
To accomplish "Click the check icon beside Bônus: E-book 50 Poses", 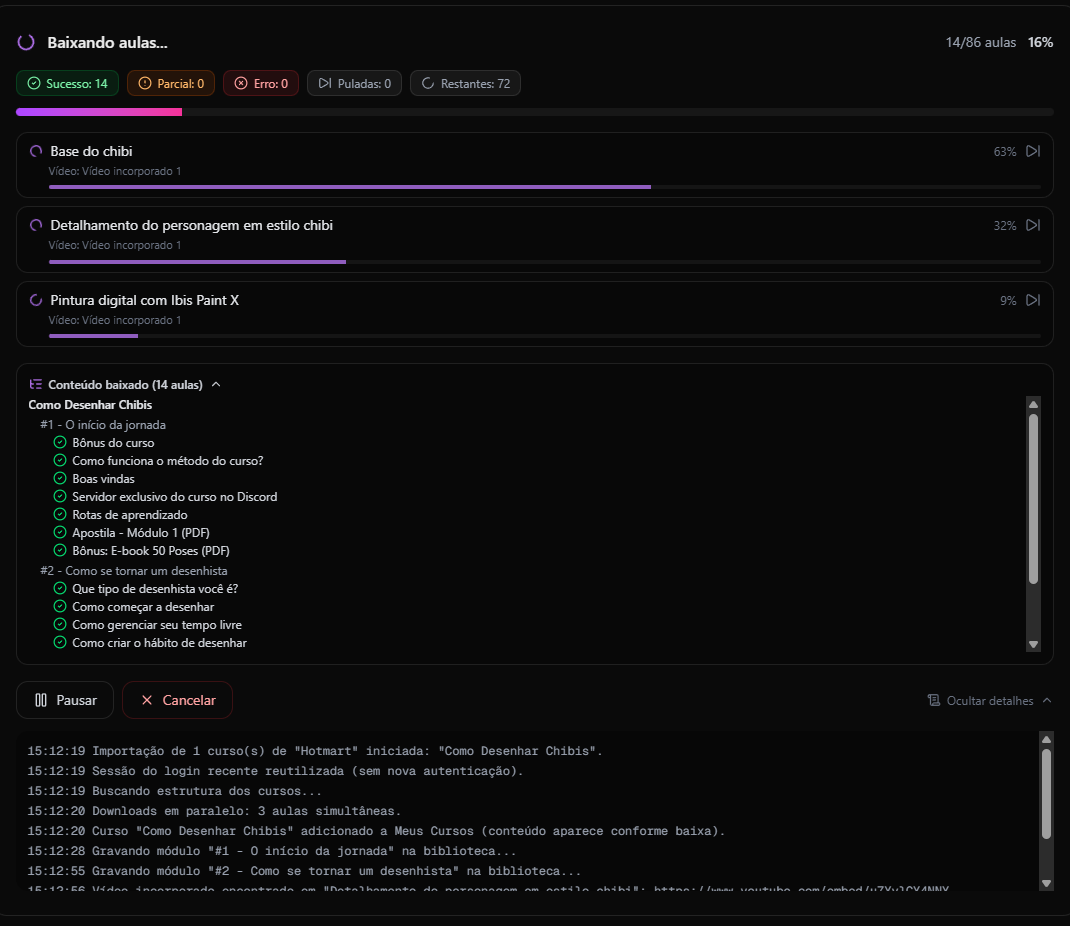I will (x=60, y=550).
